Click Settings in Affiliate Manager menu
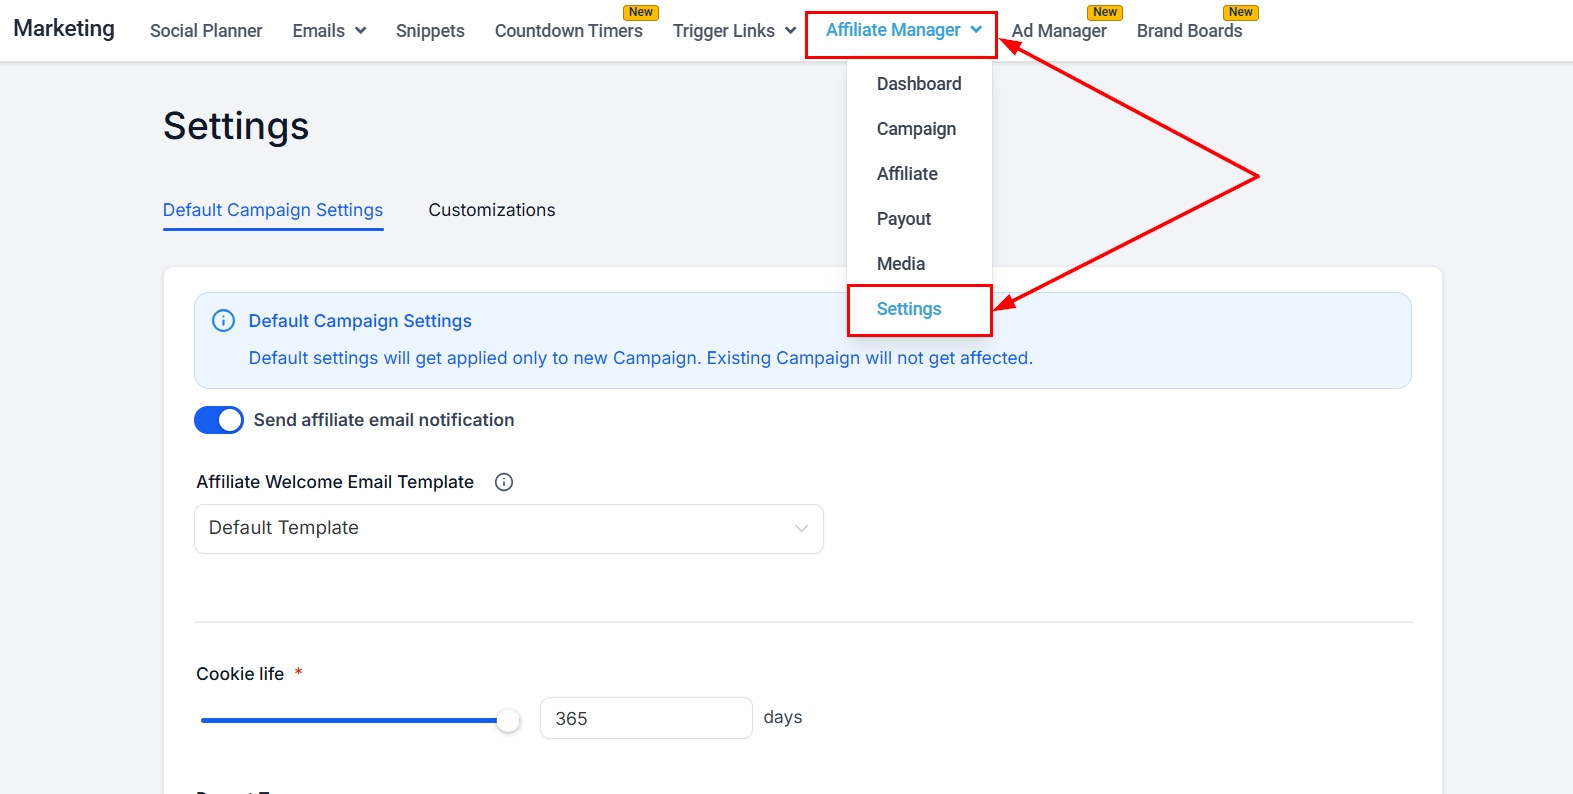 909,309
